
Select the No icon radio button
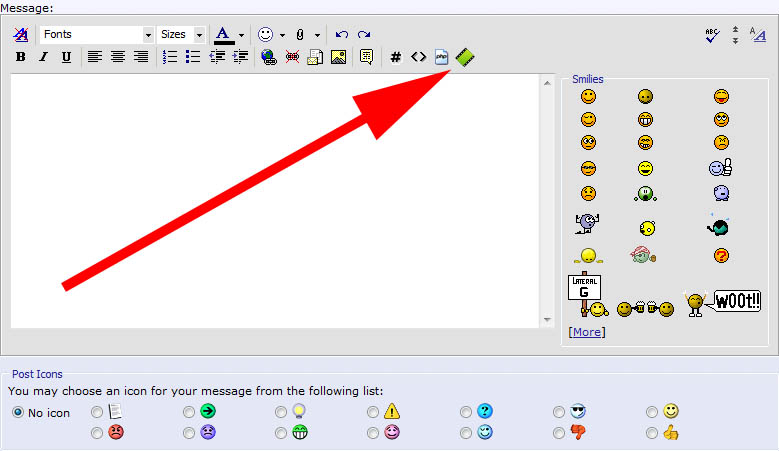pos(17,412)
